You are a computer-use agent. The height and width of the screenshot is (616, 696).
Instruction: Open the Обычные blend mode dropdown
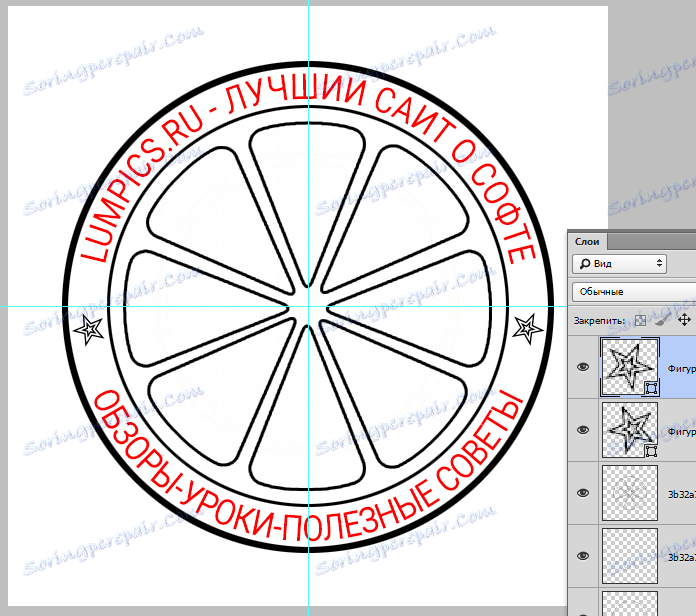coord(635,292)
